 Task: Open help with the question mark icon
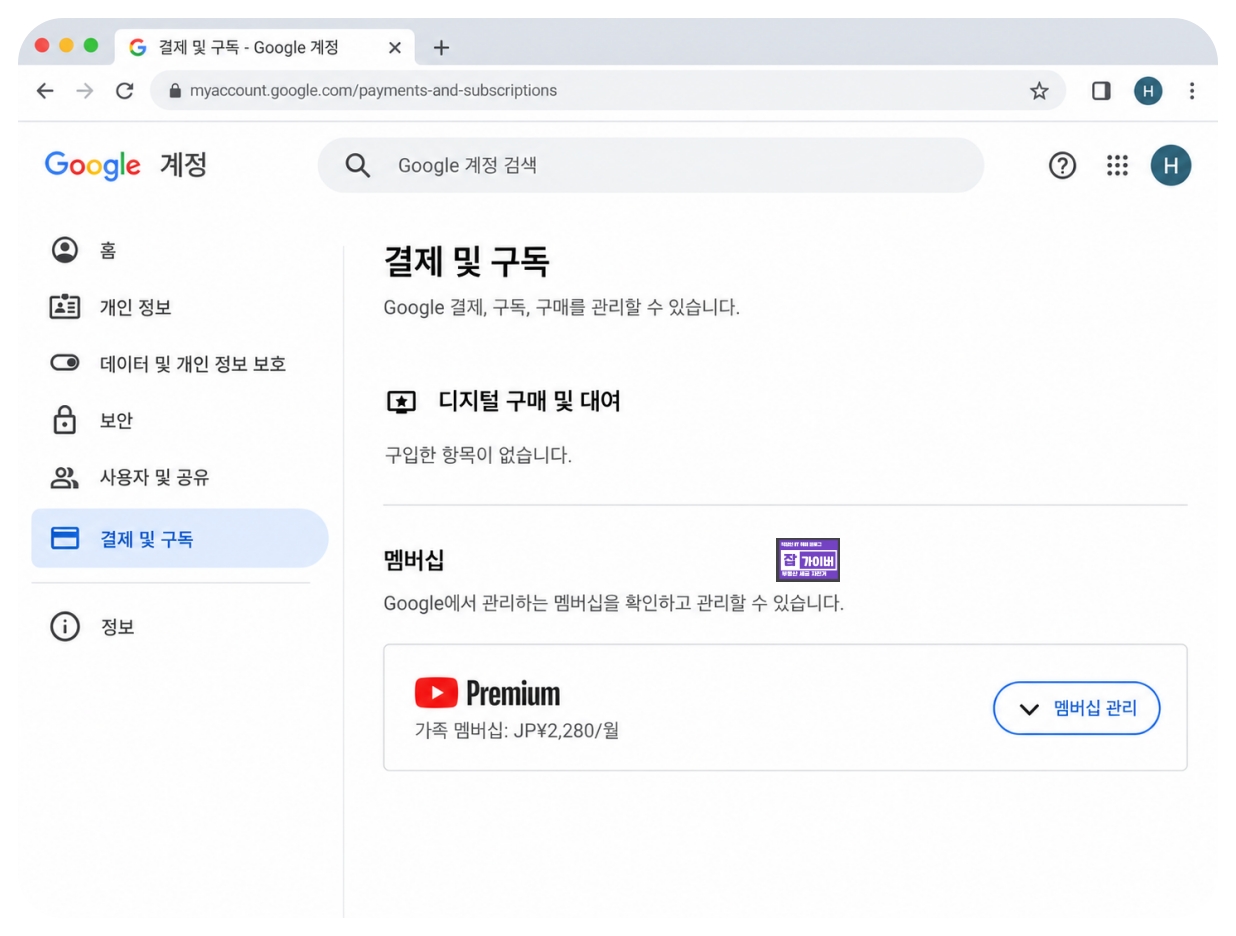tap(1062, 166)
